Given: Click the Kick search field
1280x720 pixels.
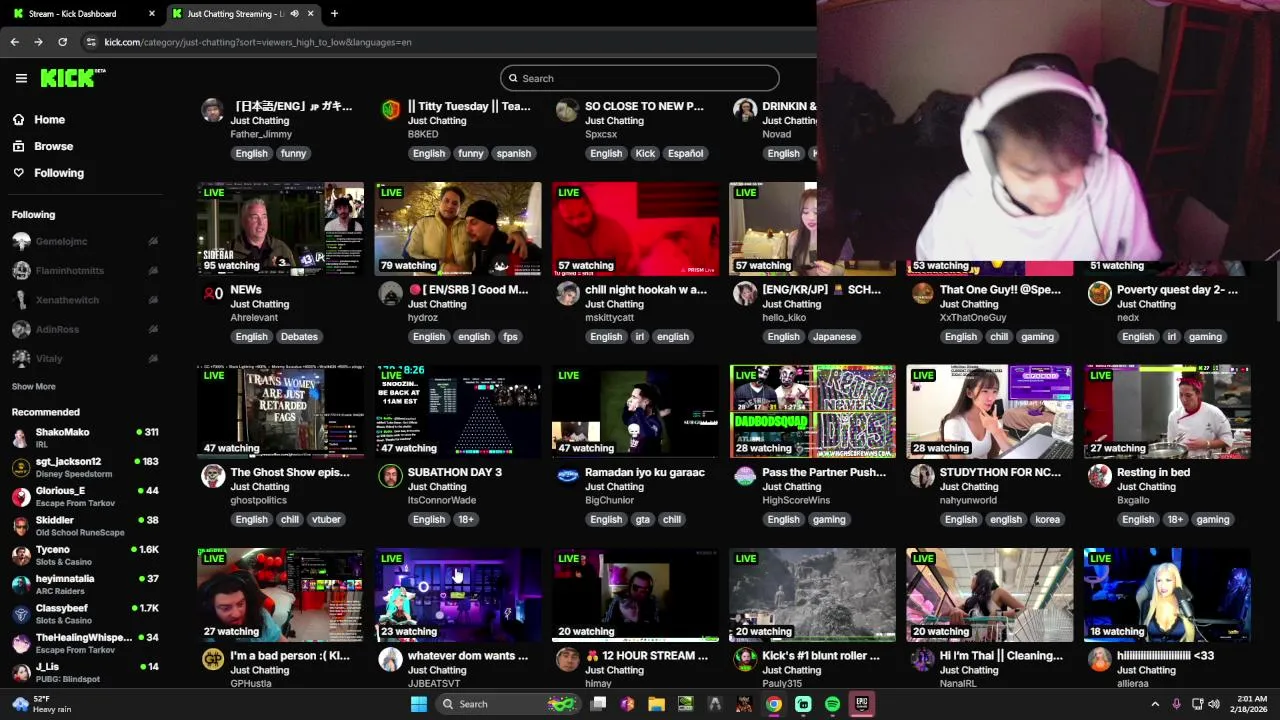Looking at the screenshot, I should tap(639, 78).
